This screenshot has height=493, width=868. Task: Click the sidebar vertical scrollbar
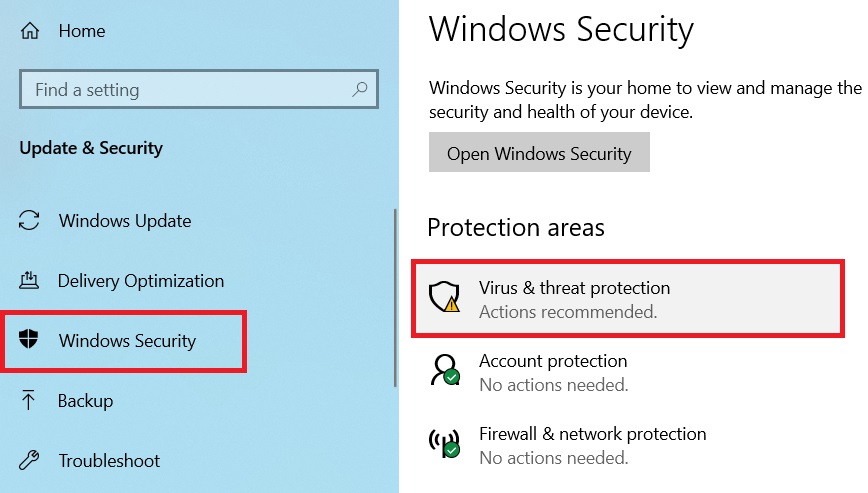pos(397,298)
